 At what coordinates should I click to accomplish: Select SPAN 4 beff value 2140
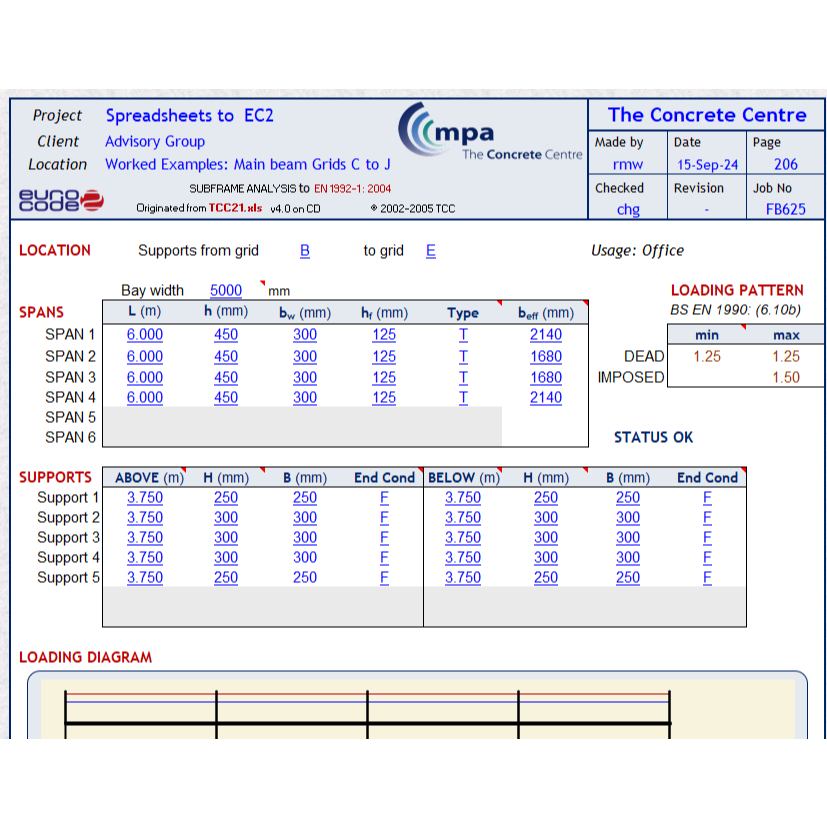pyautogui.click(x=545, y=397)
